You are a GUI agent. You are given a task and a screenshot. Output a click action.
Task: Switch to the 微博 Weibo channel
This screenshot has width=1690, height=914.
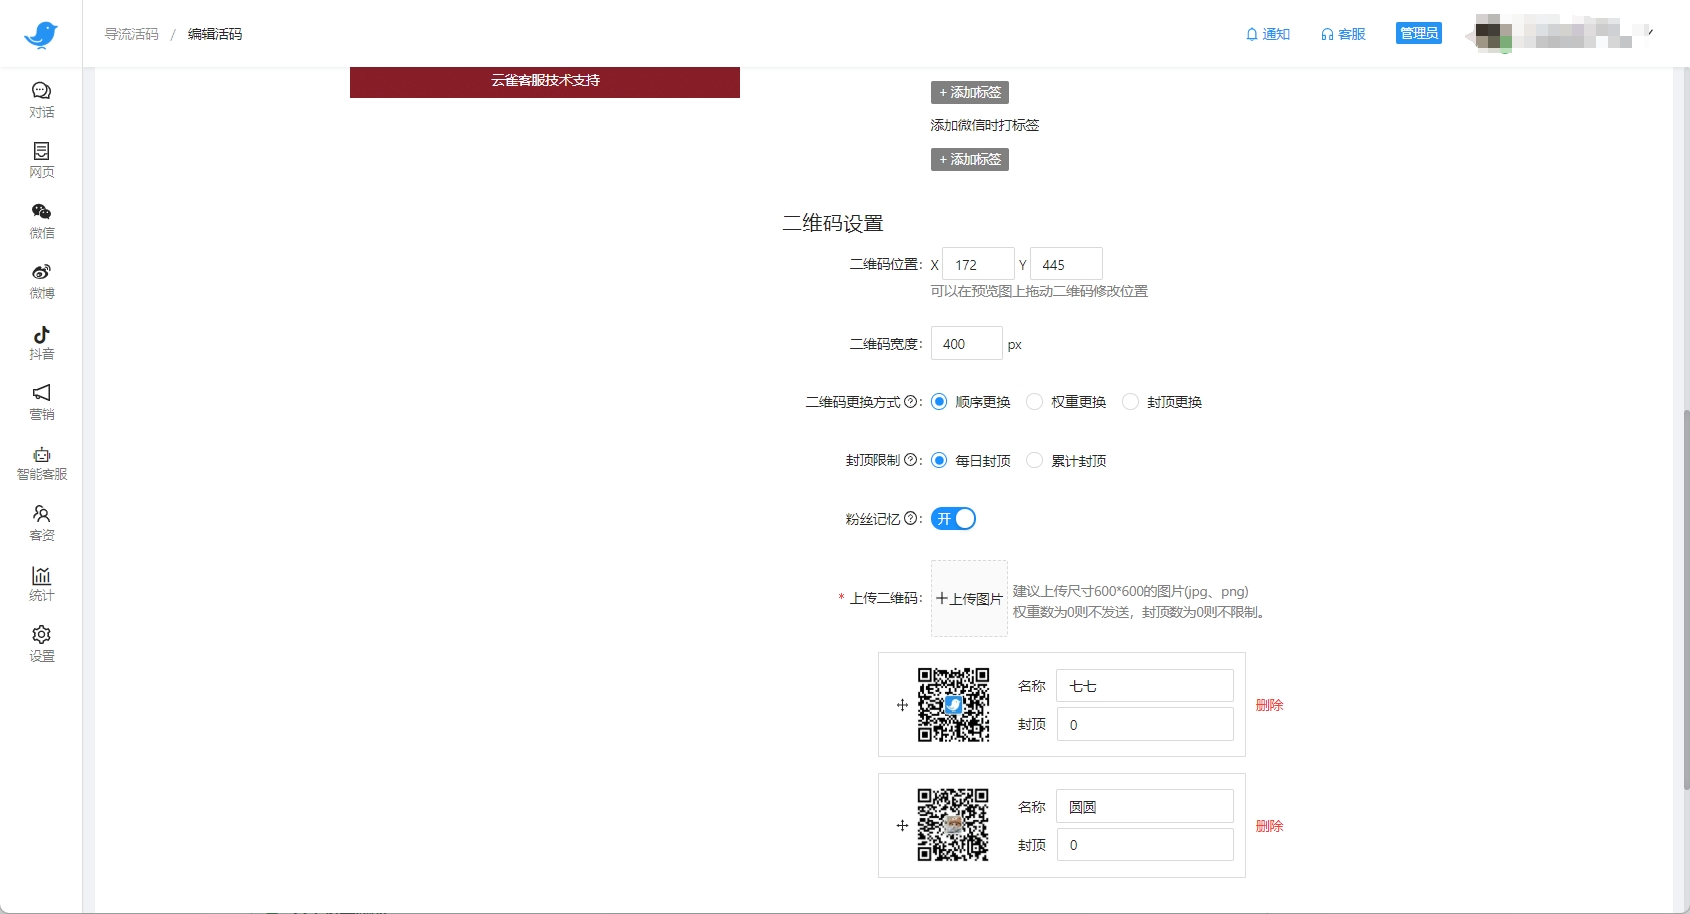41,280
